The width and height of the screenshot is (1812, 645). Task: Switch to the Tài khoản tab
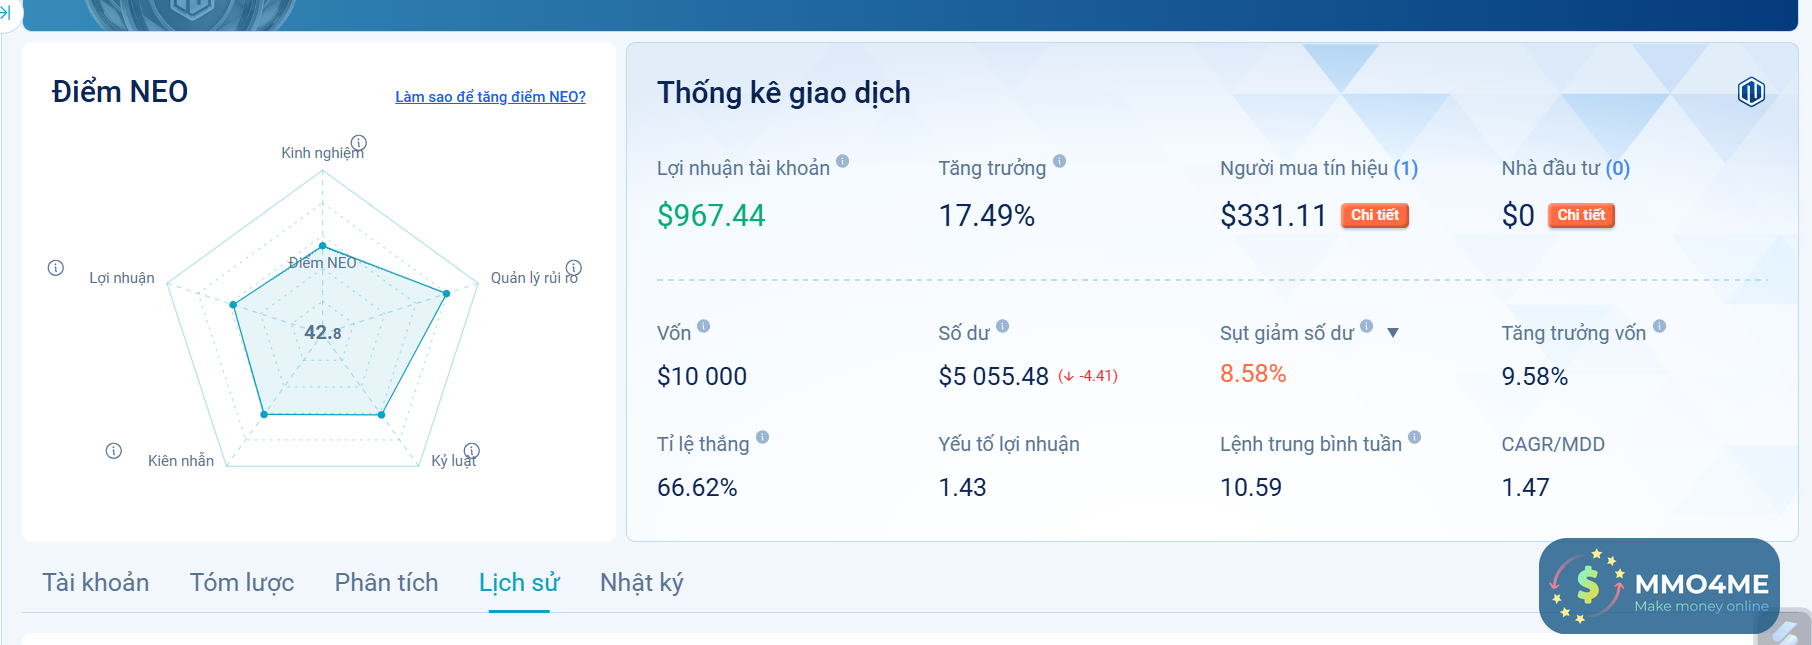(96, 582)
